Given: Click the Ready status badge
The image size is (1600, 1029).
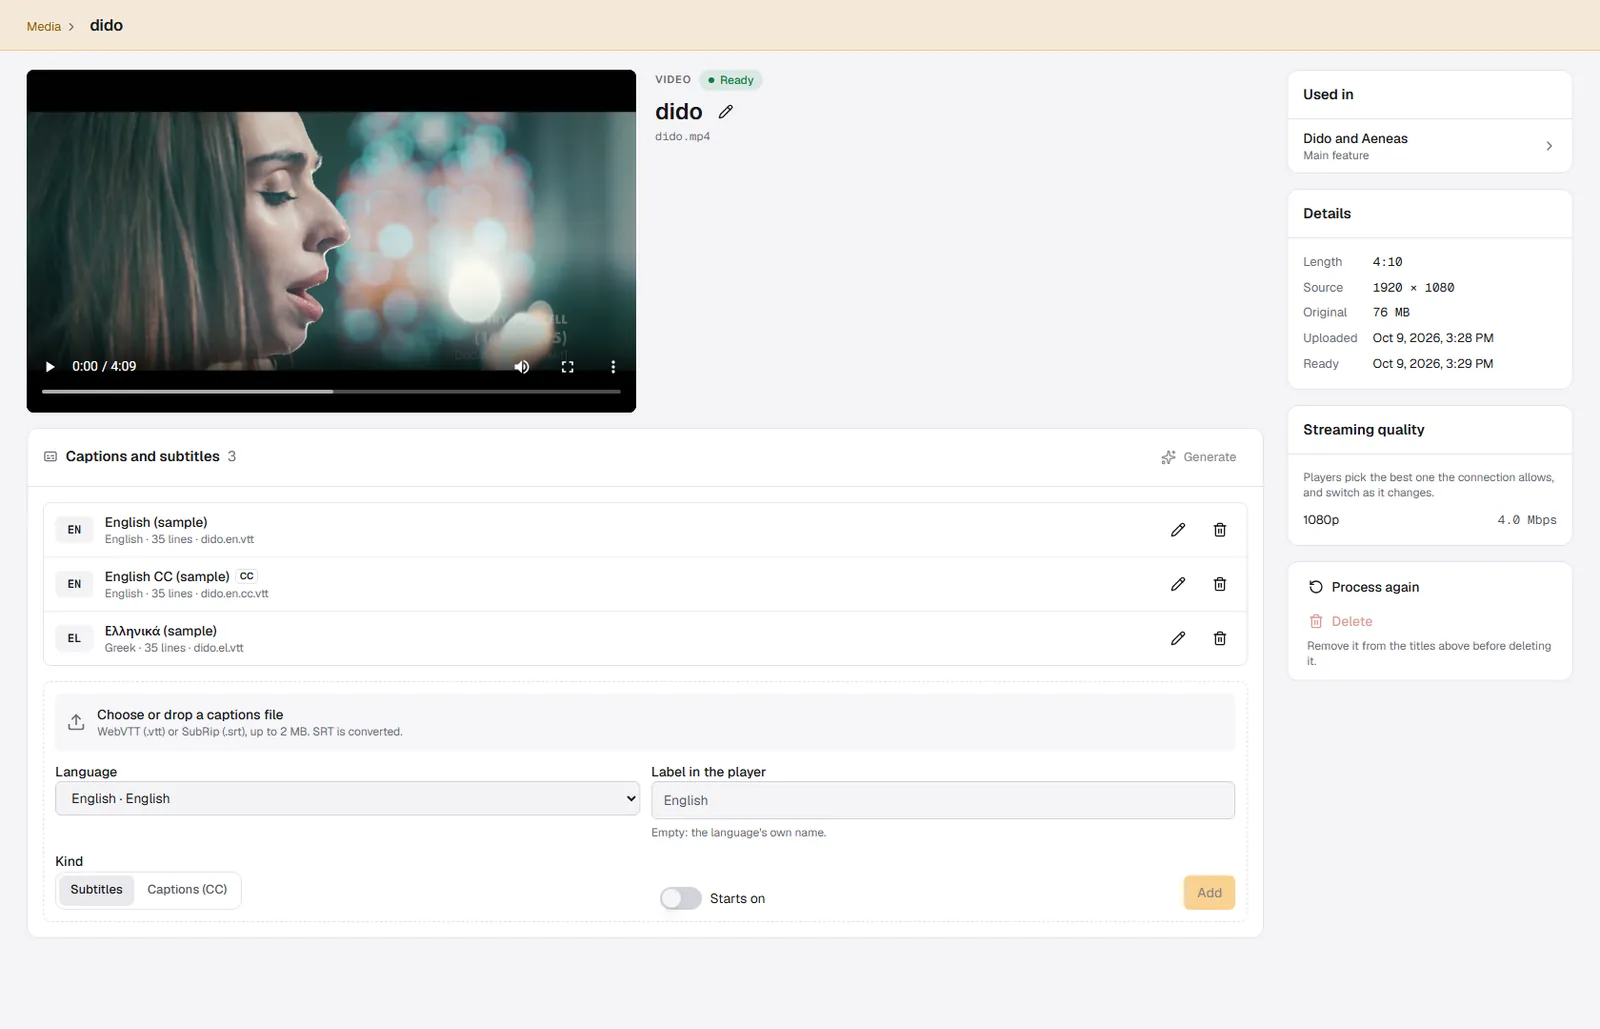Looking at the screenshot, I should coord(730,80).
